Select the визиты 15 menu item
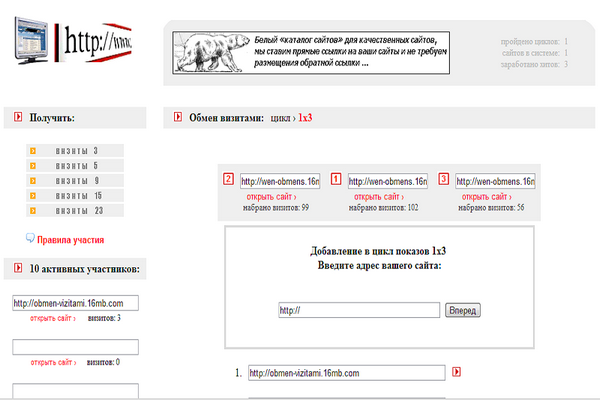600x400 pixels. pos(75,196)
